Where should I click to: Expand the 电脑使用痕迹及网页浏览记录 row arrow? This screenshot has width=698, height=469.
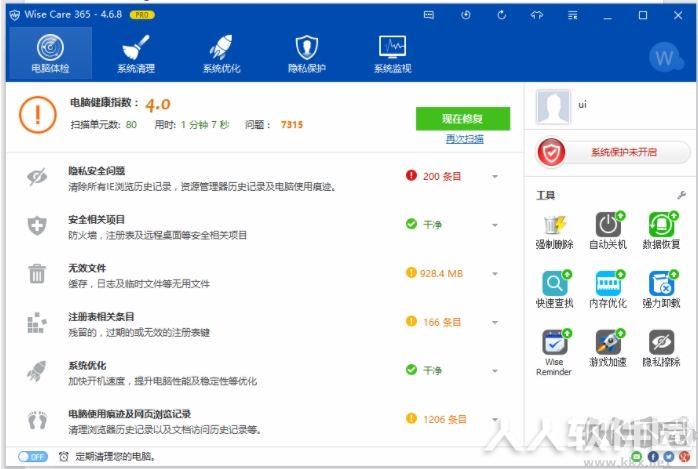point(495,419)
